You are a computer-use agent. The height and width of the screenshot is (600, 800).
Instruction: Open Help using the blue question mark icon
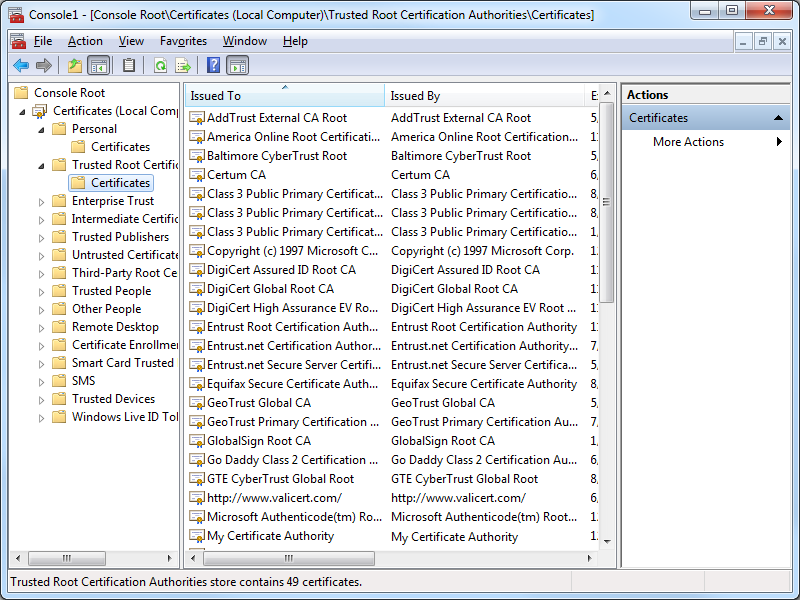(213, 66)
